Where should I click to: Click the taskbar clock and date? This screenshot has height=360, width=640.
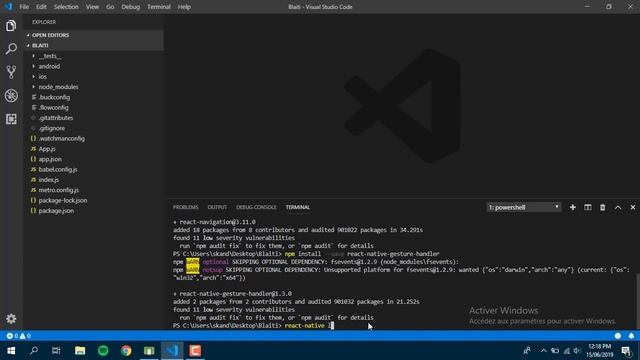(600, 351)
